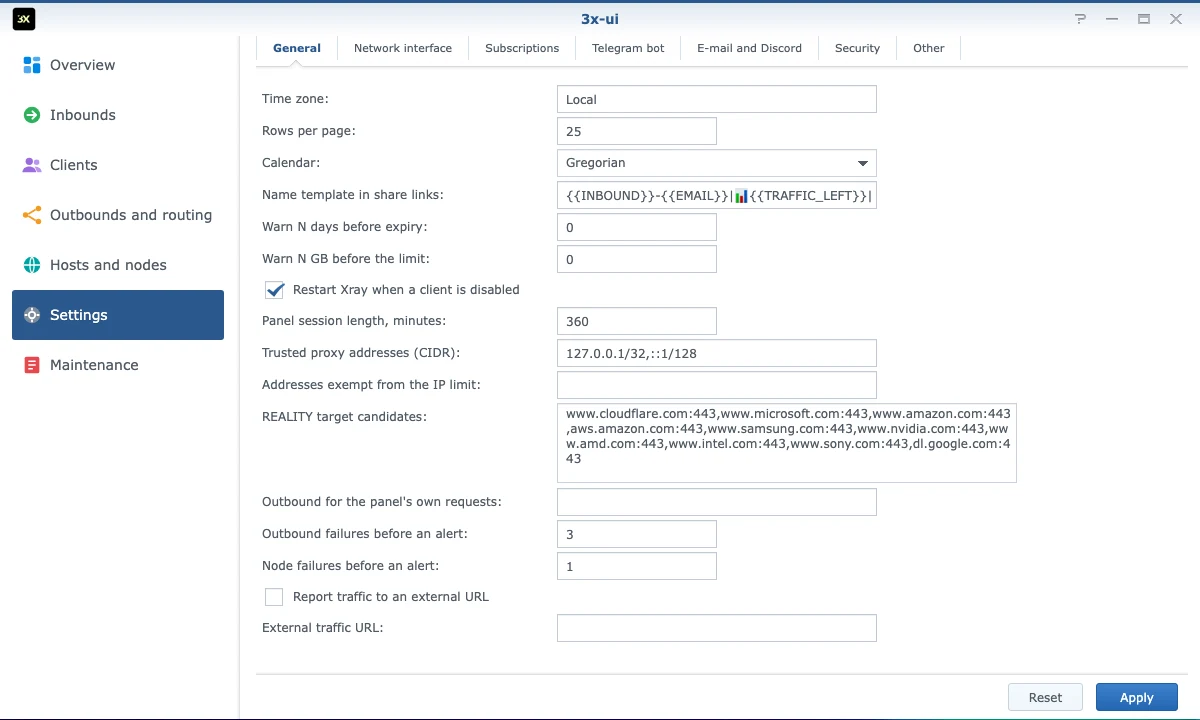
Task: Edit the Outbound failures before an alert field
Action: pos(637,534)
